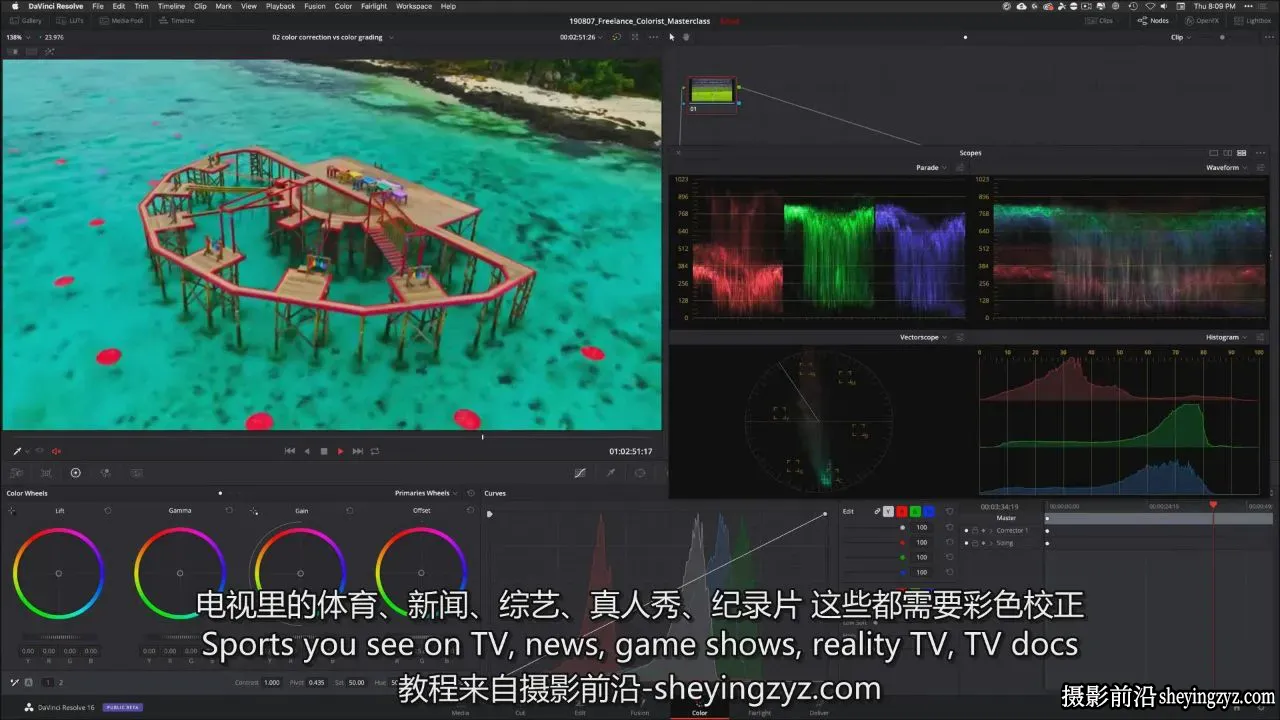Click the play forward button
The image size is (1280, 720).
[340, 451]
